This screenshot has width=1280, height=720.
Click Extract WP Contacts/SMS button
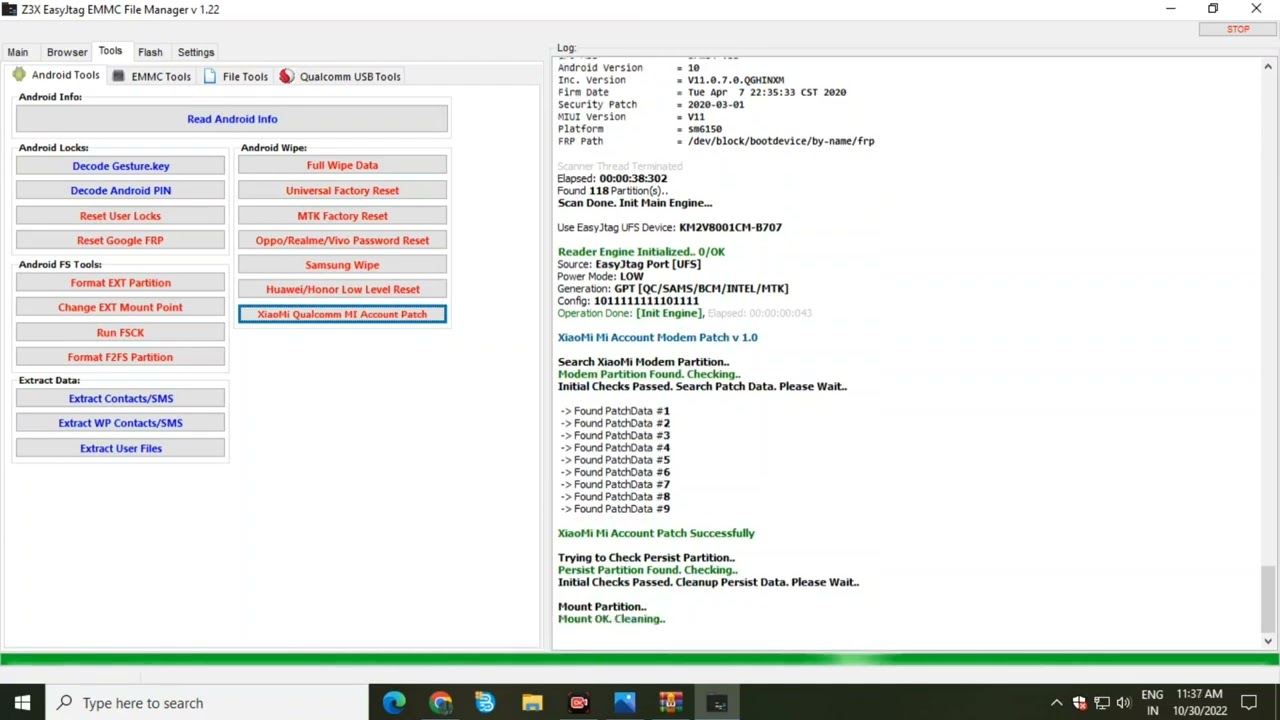[x=120, y=423]
